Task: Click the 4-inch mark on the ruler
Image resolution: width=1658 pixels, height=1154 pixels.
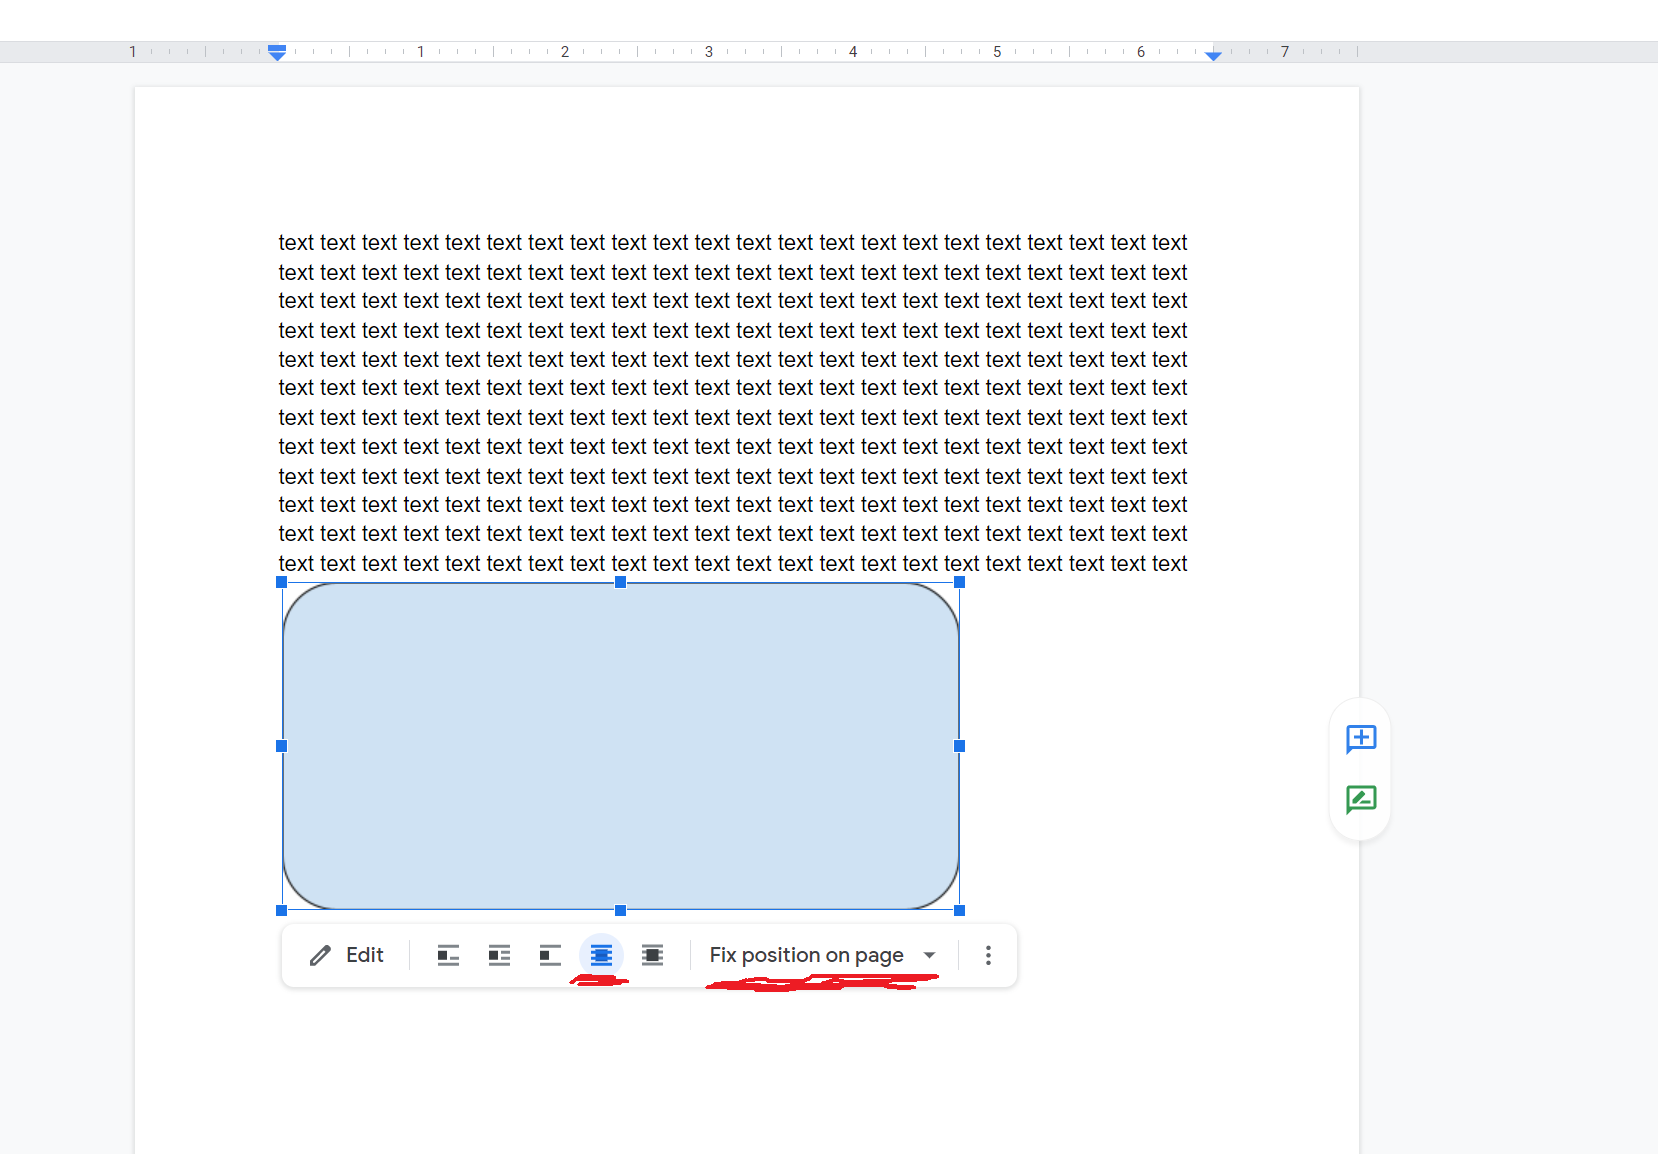Action: click(853, 51)
